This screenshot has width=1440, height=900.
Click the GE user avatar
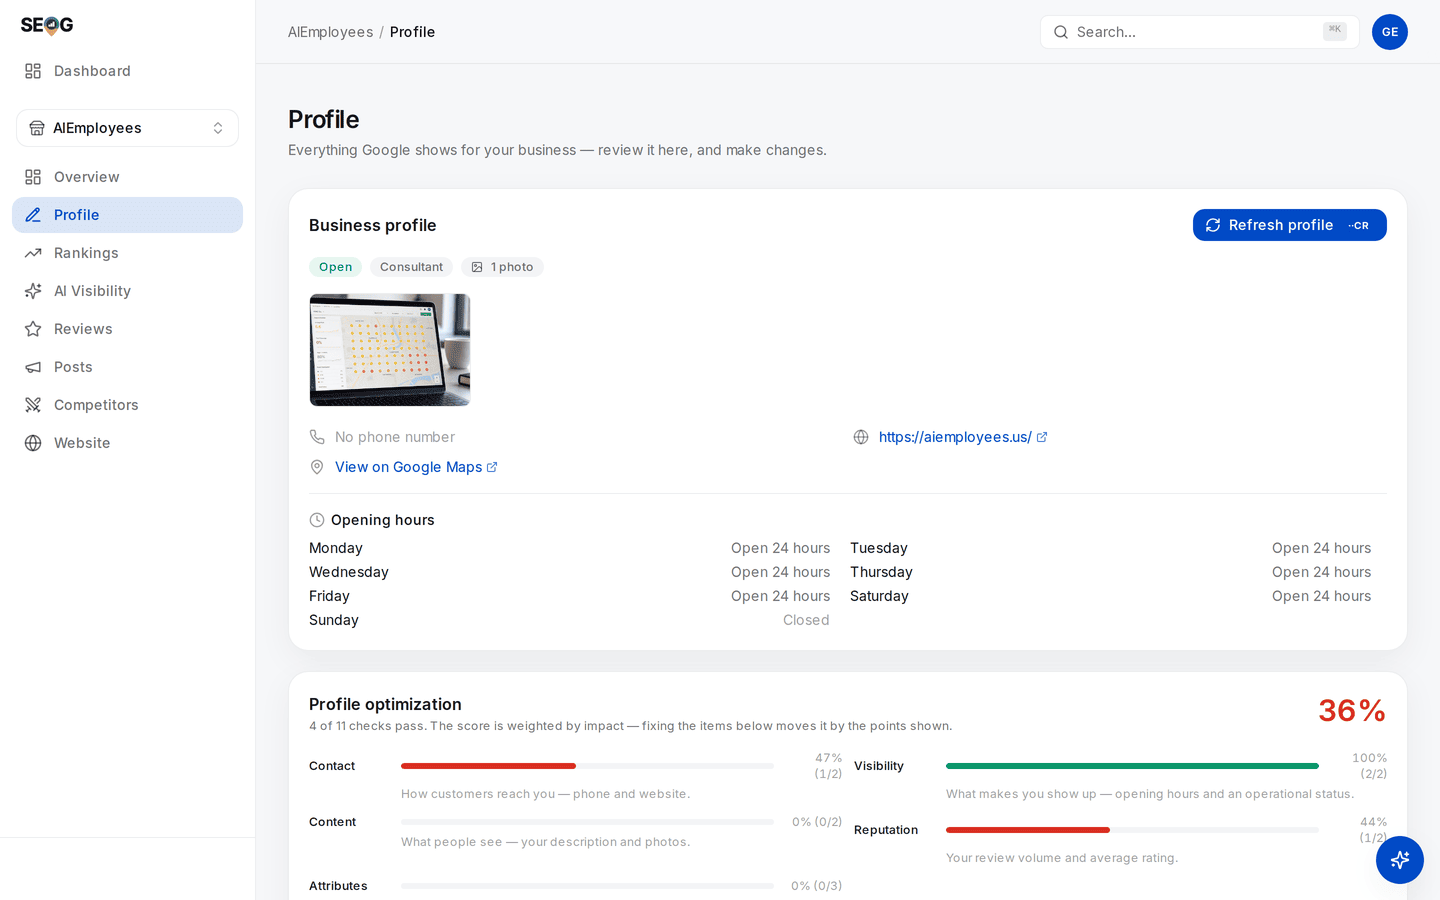pos(1389,32)
